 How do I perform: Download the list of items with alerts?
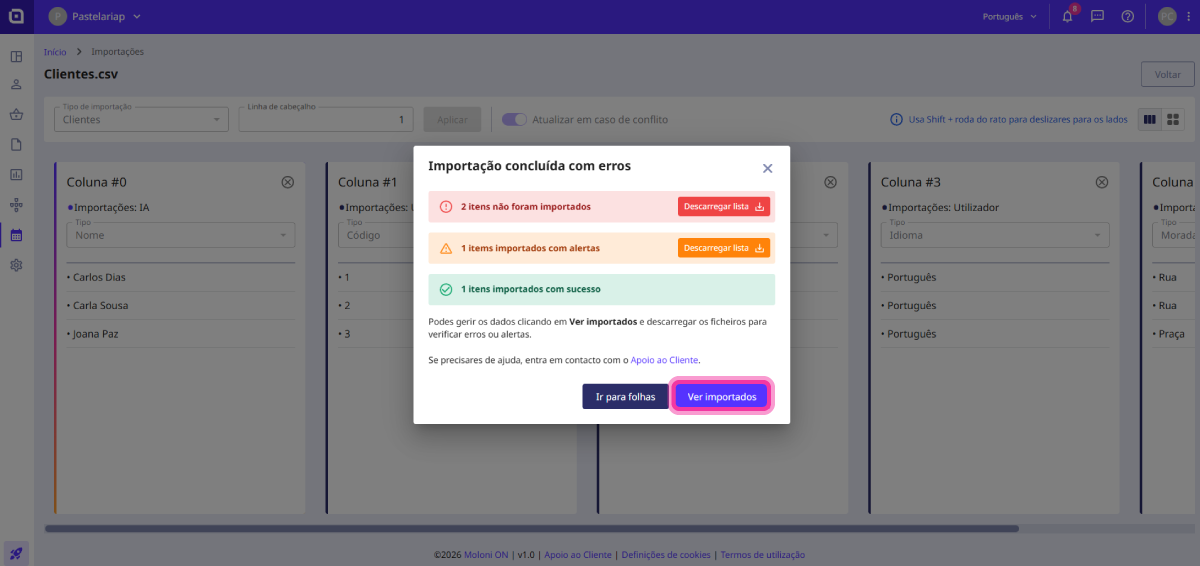pyautogui.click(x=724, y=248)
